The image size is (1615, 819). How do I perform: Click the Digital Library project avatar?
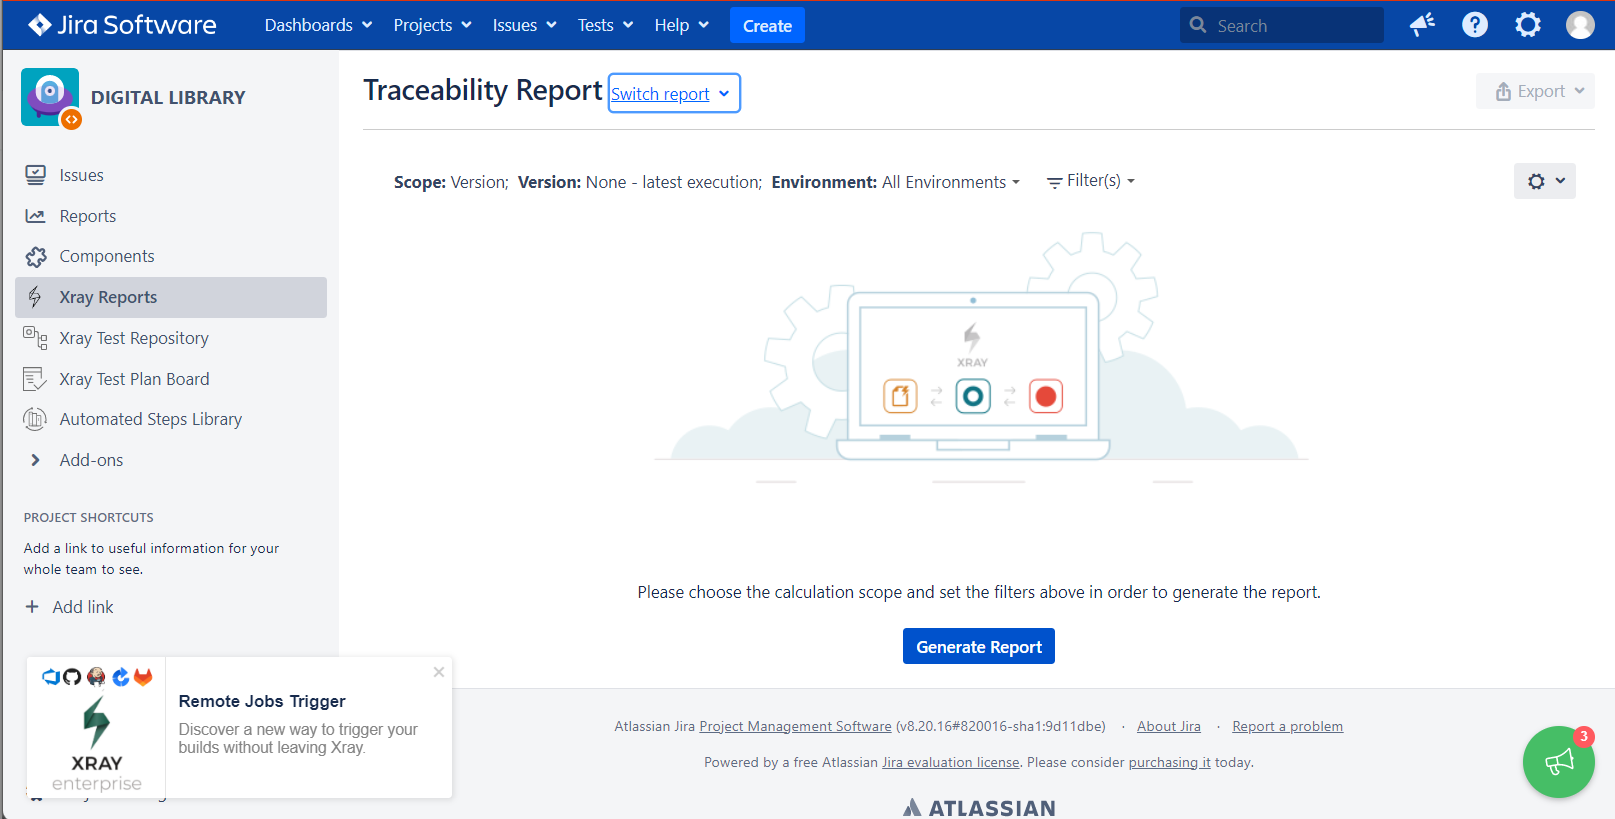50,97
